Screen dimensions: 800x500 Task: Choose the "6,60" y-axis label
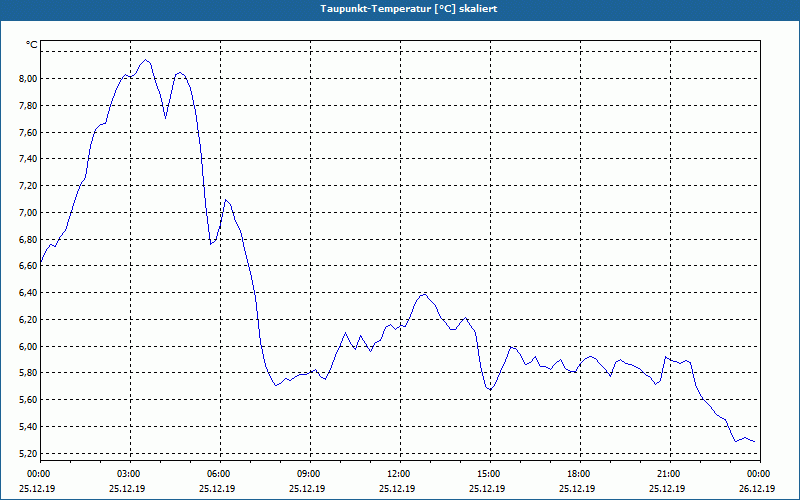[29, 266]
